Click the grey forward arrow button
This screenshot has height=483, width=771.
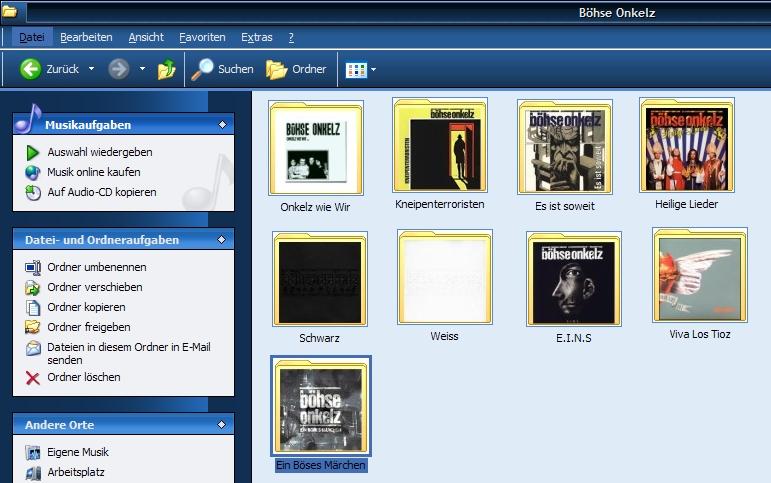point(119,69)
